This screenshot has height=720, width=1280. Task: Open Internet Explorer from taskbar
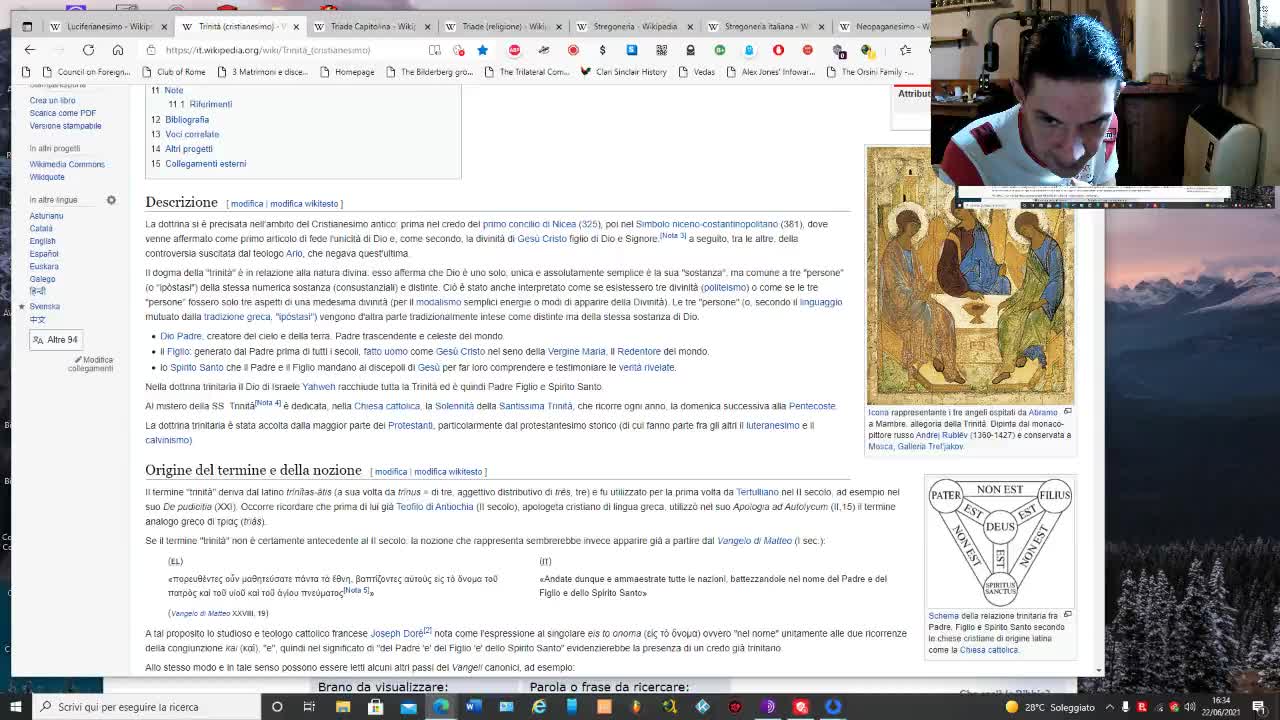[539, 706]
